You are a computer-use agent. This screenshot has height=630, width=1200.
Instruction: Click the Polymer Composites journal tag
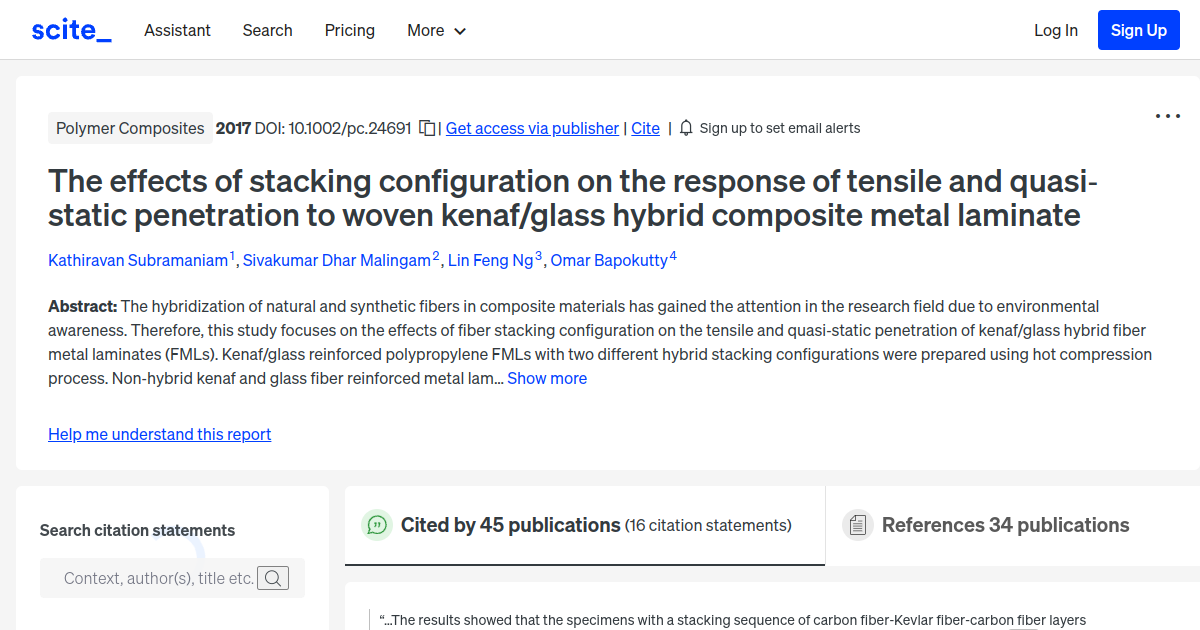130,128
